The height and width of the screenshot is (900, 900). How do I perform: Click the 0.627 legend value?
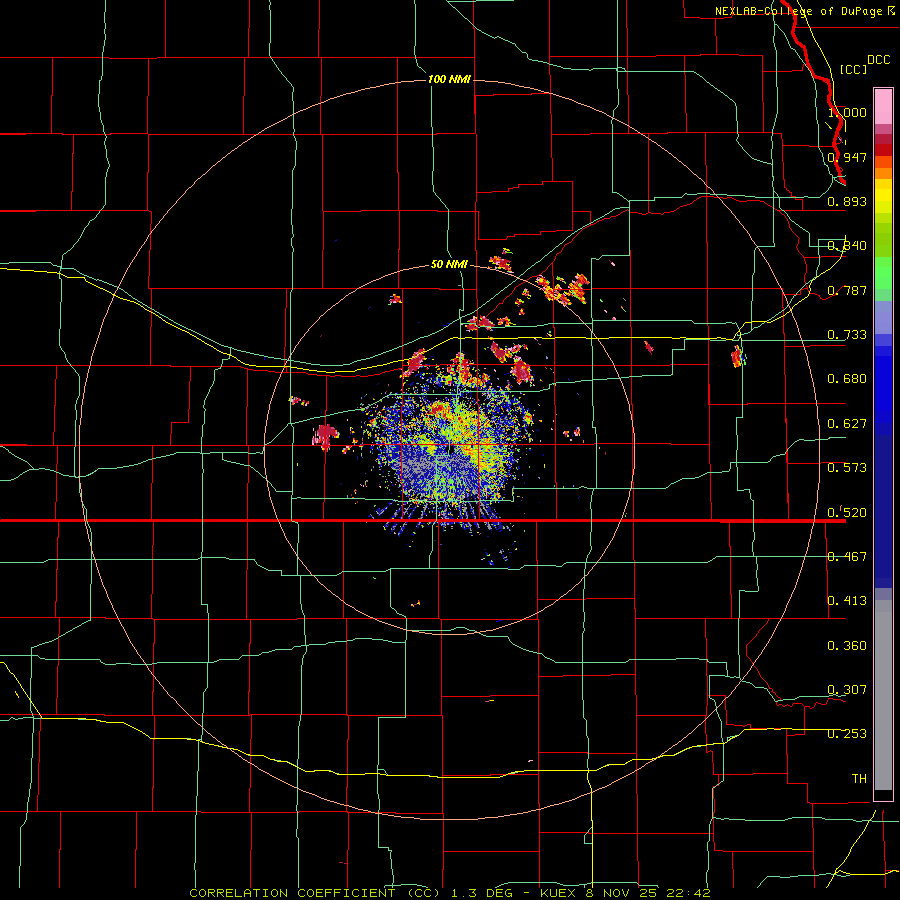[x=847, y=424]
